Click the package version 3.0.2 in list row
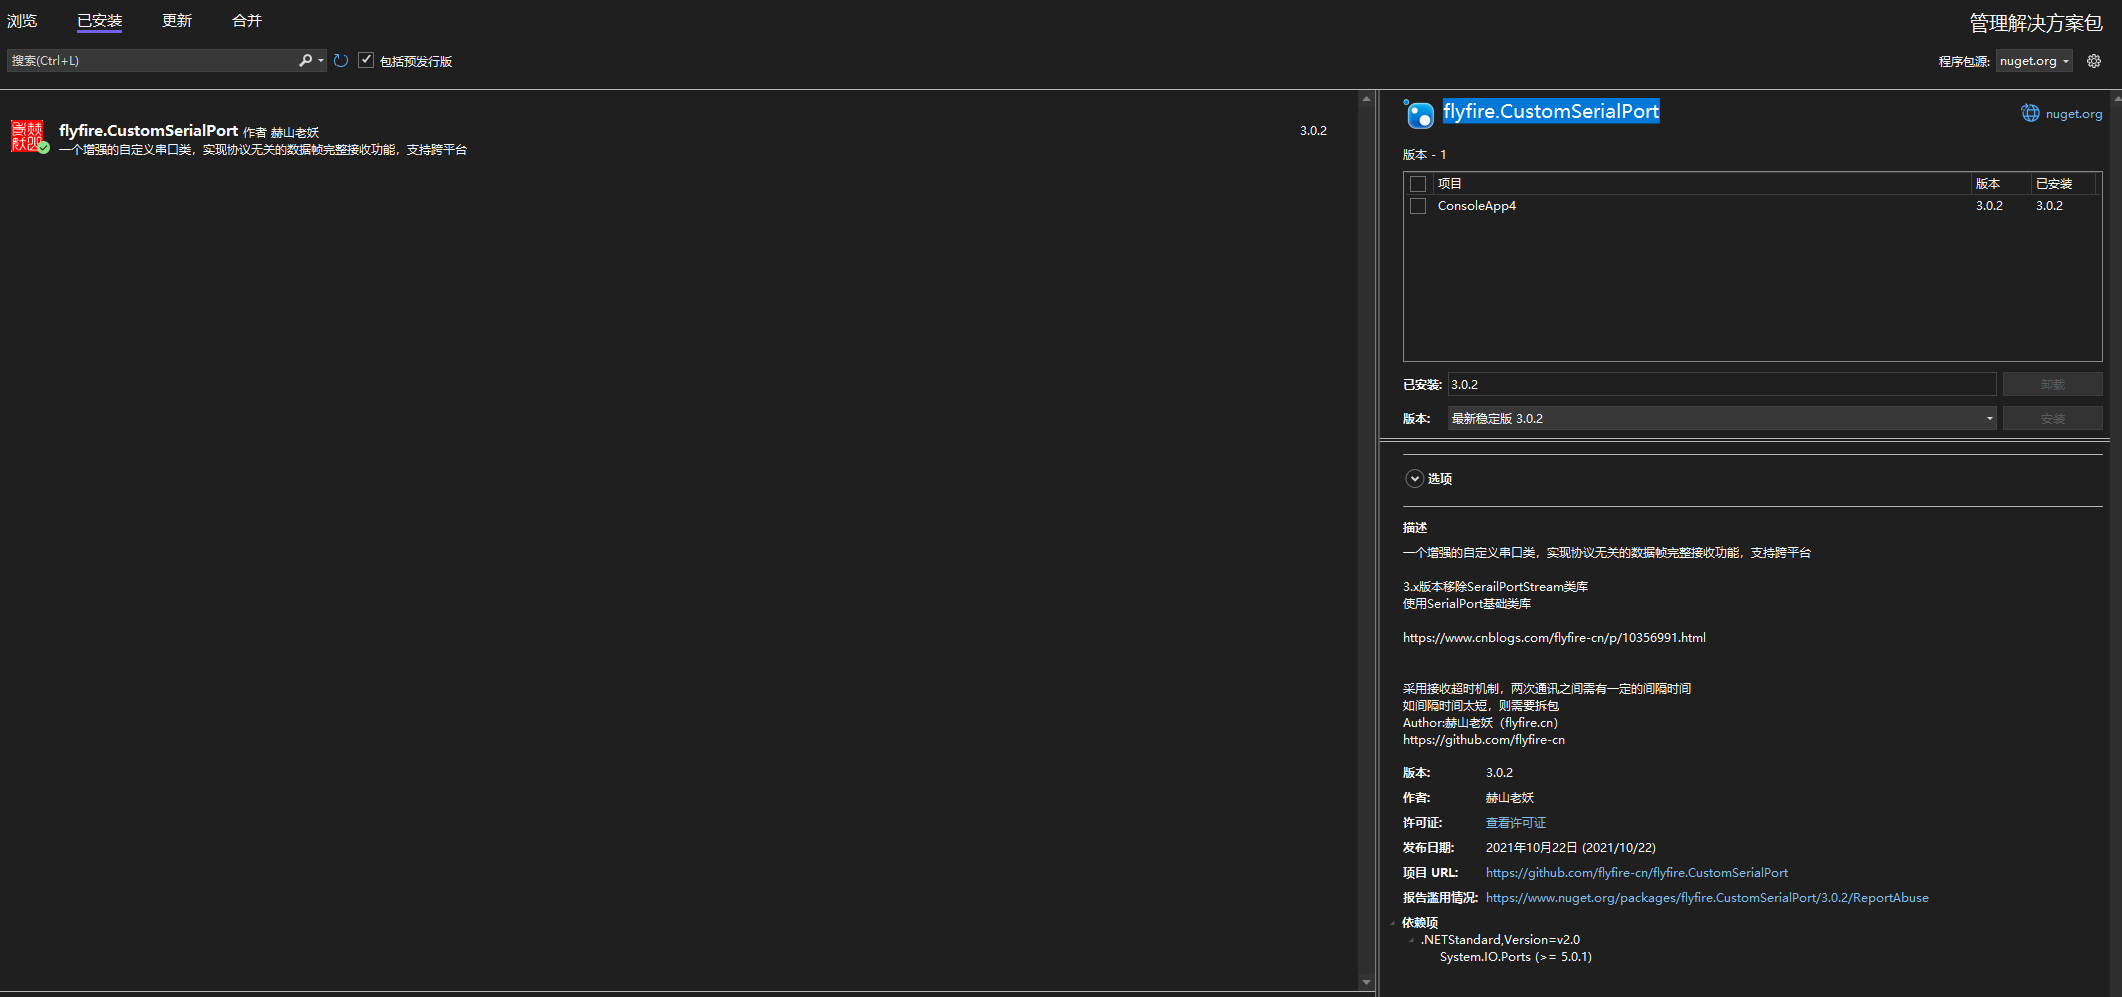 click(1313, 131)
